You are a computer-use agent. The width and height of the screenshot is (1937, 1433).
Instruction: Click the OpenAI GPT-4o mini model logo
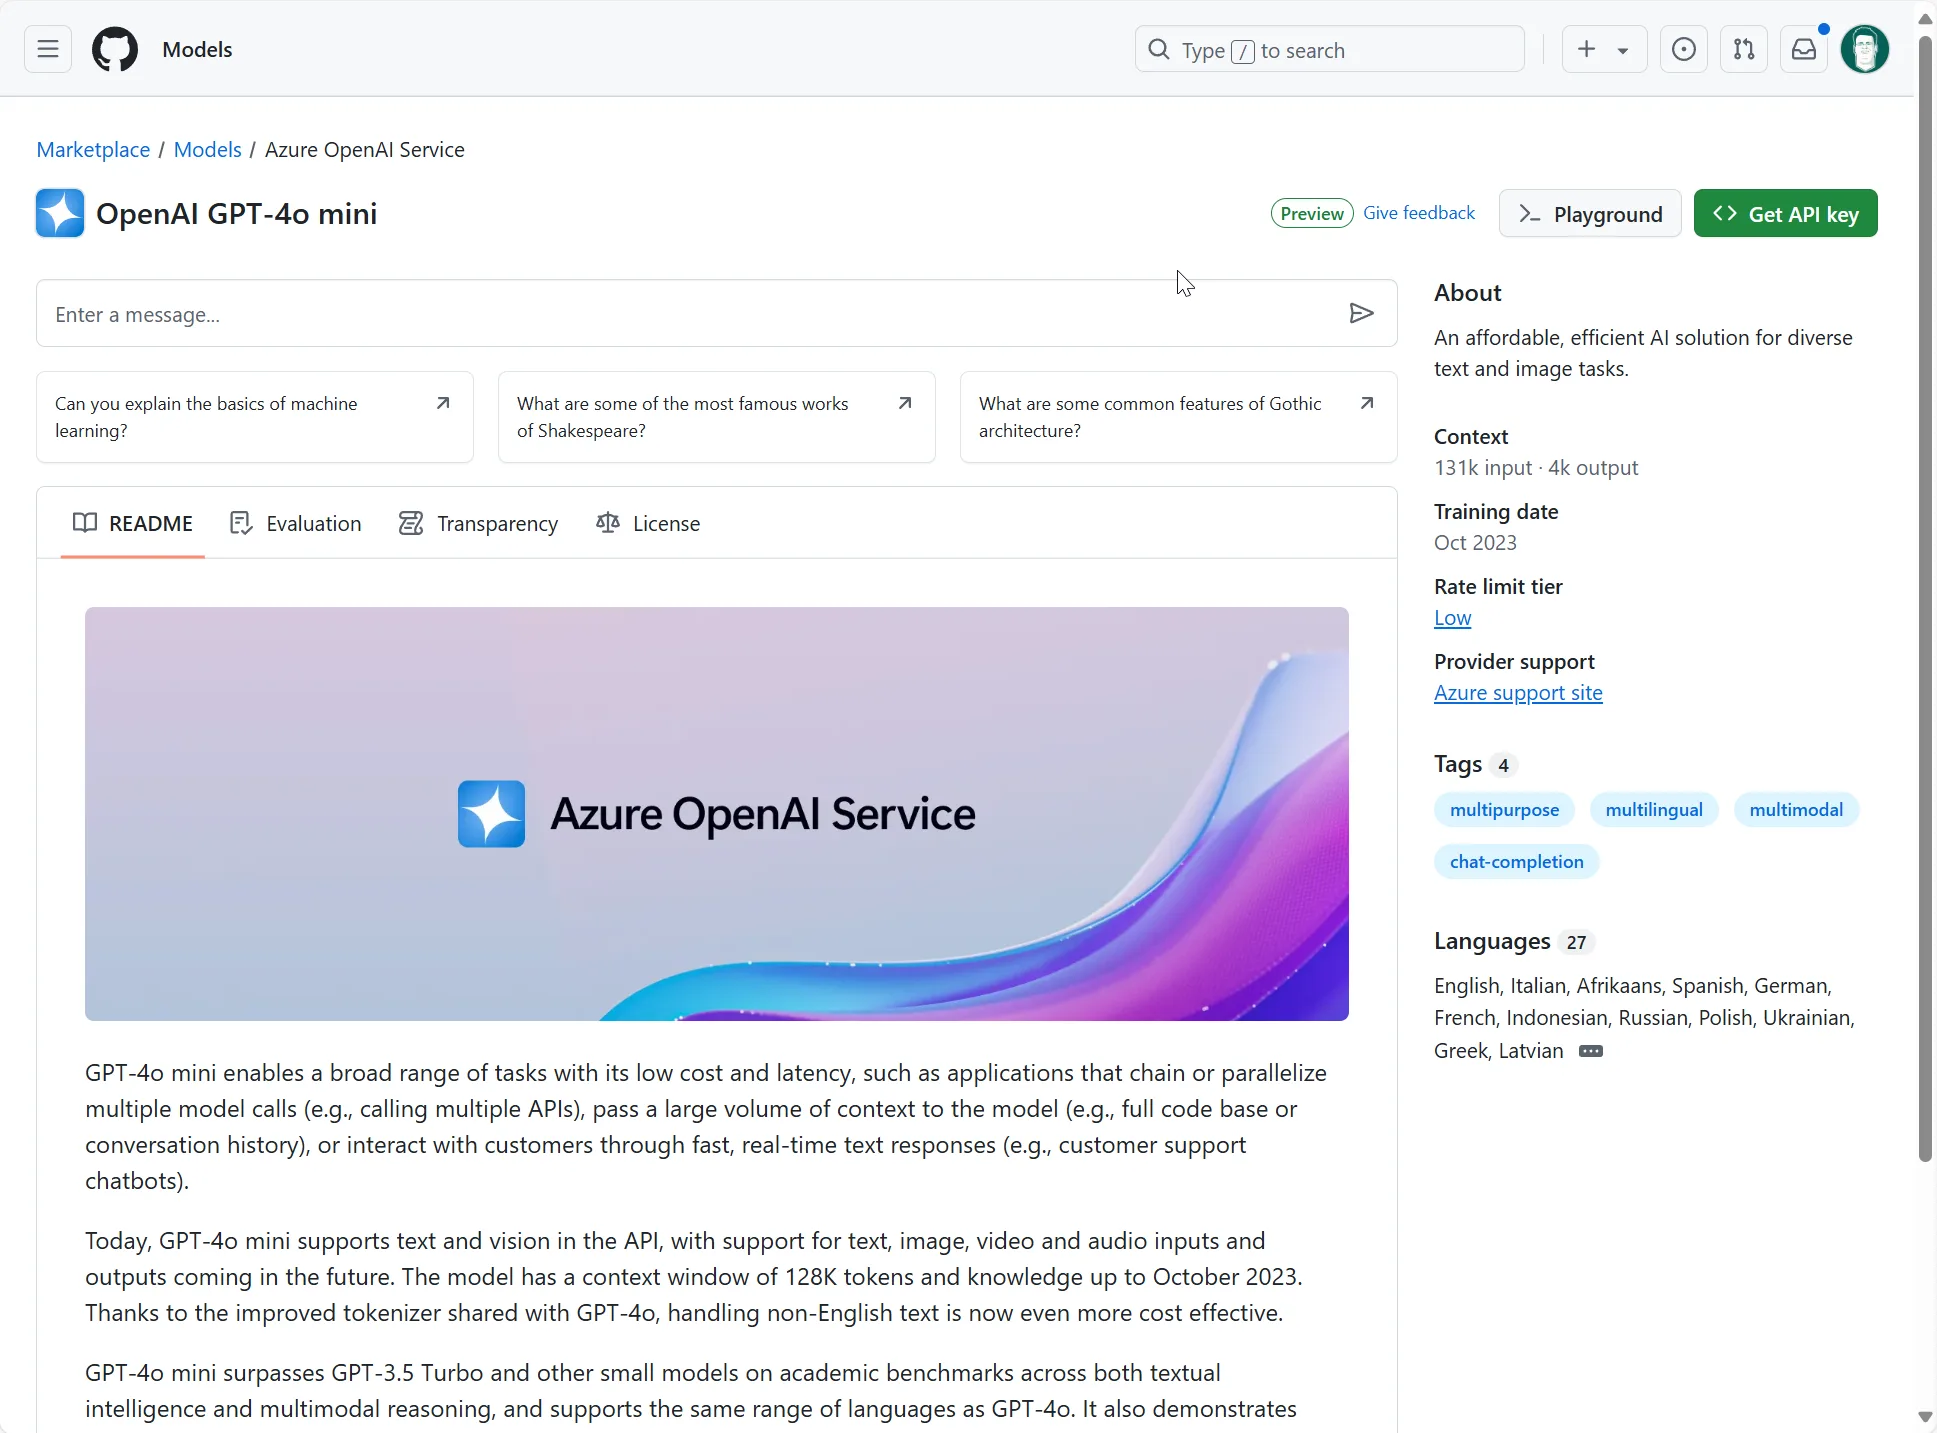click(x=60, y=213)
